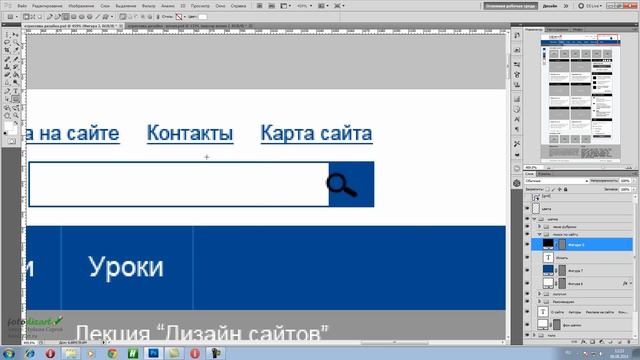The width and height of the screenshot is (640, 360).
Task: Select the Lasso tool
Action: point(7,43)
